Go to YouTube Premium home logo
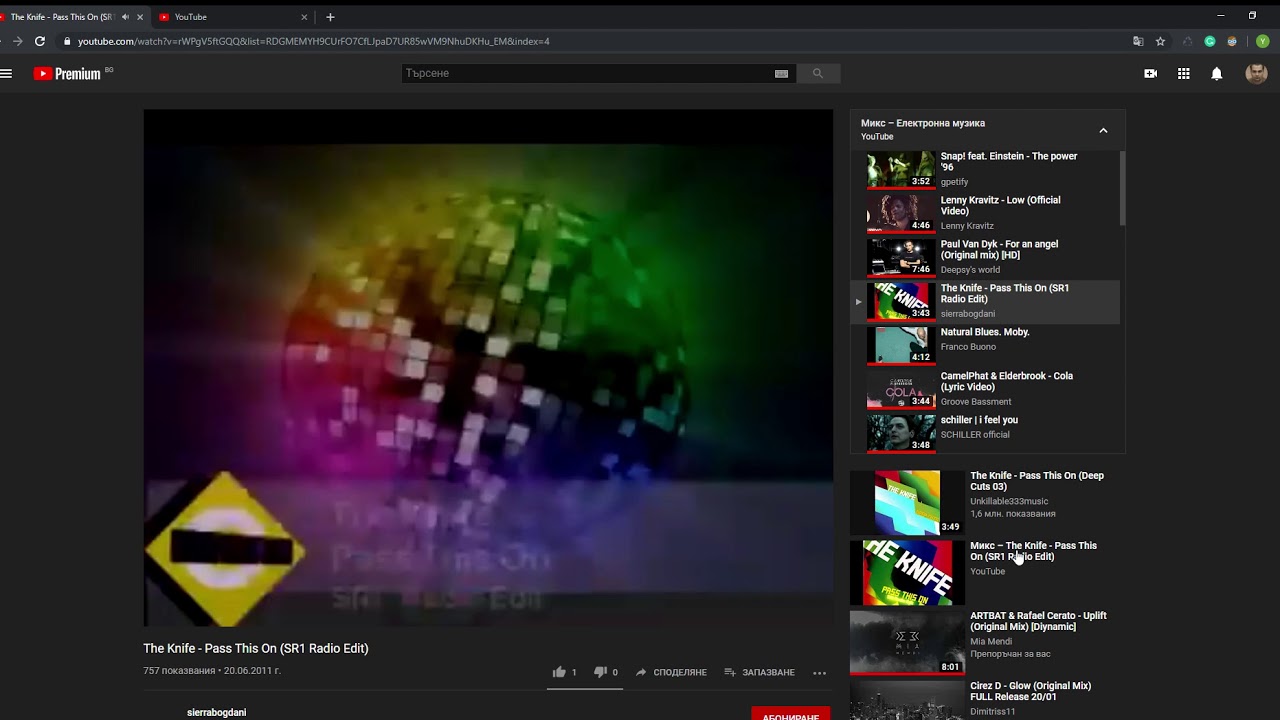The image size is (1280, 720). pos(67,73)
